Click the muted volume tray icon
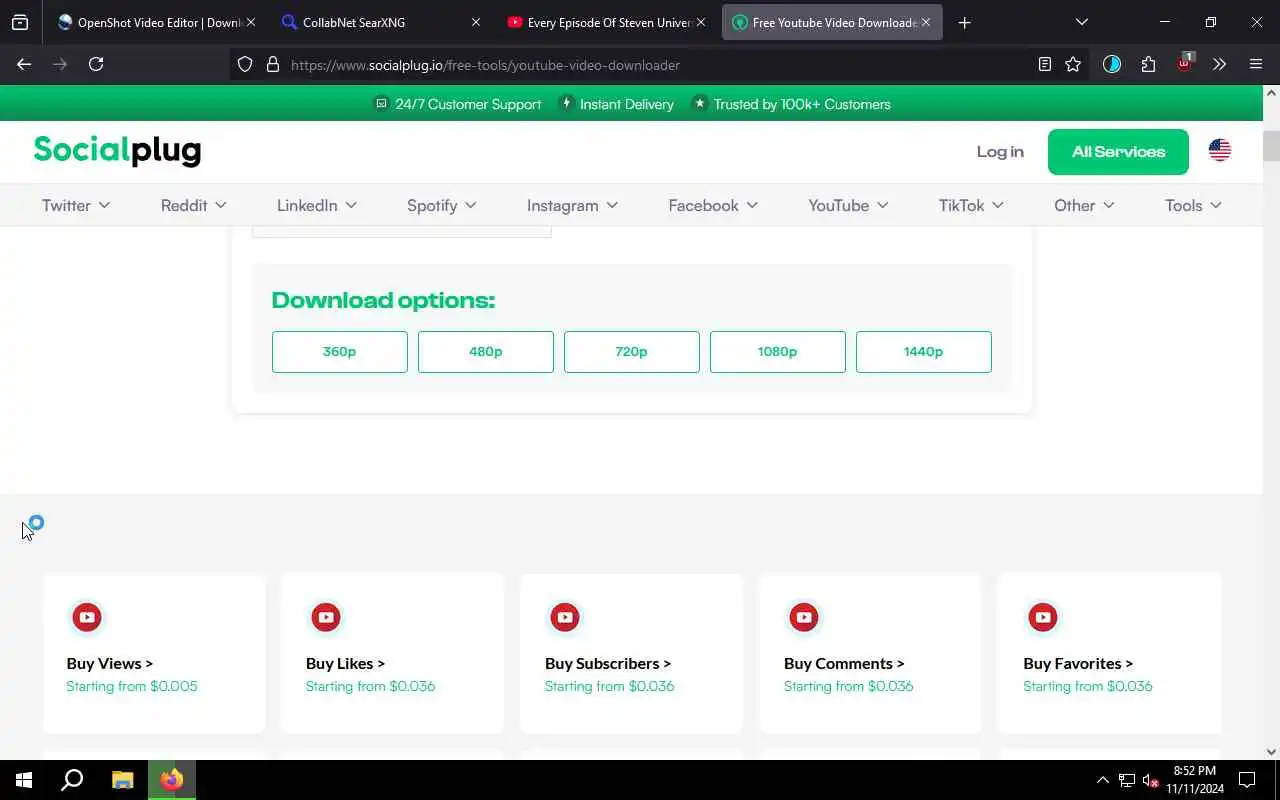Viewport: 1280px width, 800px height. (x=1150, y=780)
